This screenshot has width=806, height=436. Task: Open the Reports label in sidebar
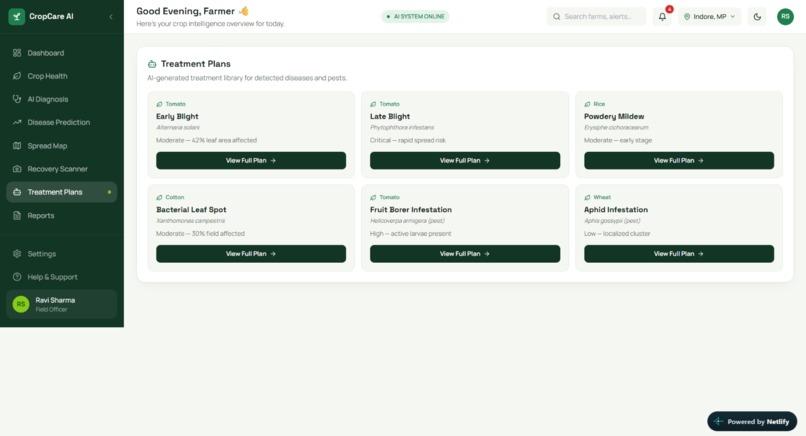[x=41, y=215]
